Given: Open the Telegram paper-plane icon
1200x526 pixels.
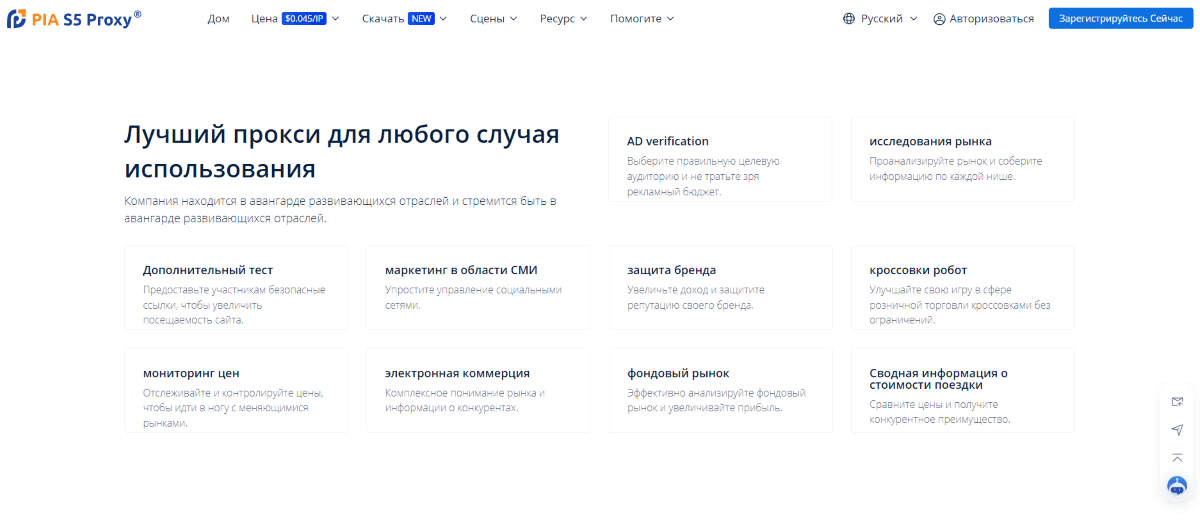Looking at the screenshot, I should tap(1177, 430).
